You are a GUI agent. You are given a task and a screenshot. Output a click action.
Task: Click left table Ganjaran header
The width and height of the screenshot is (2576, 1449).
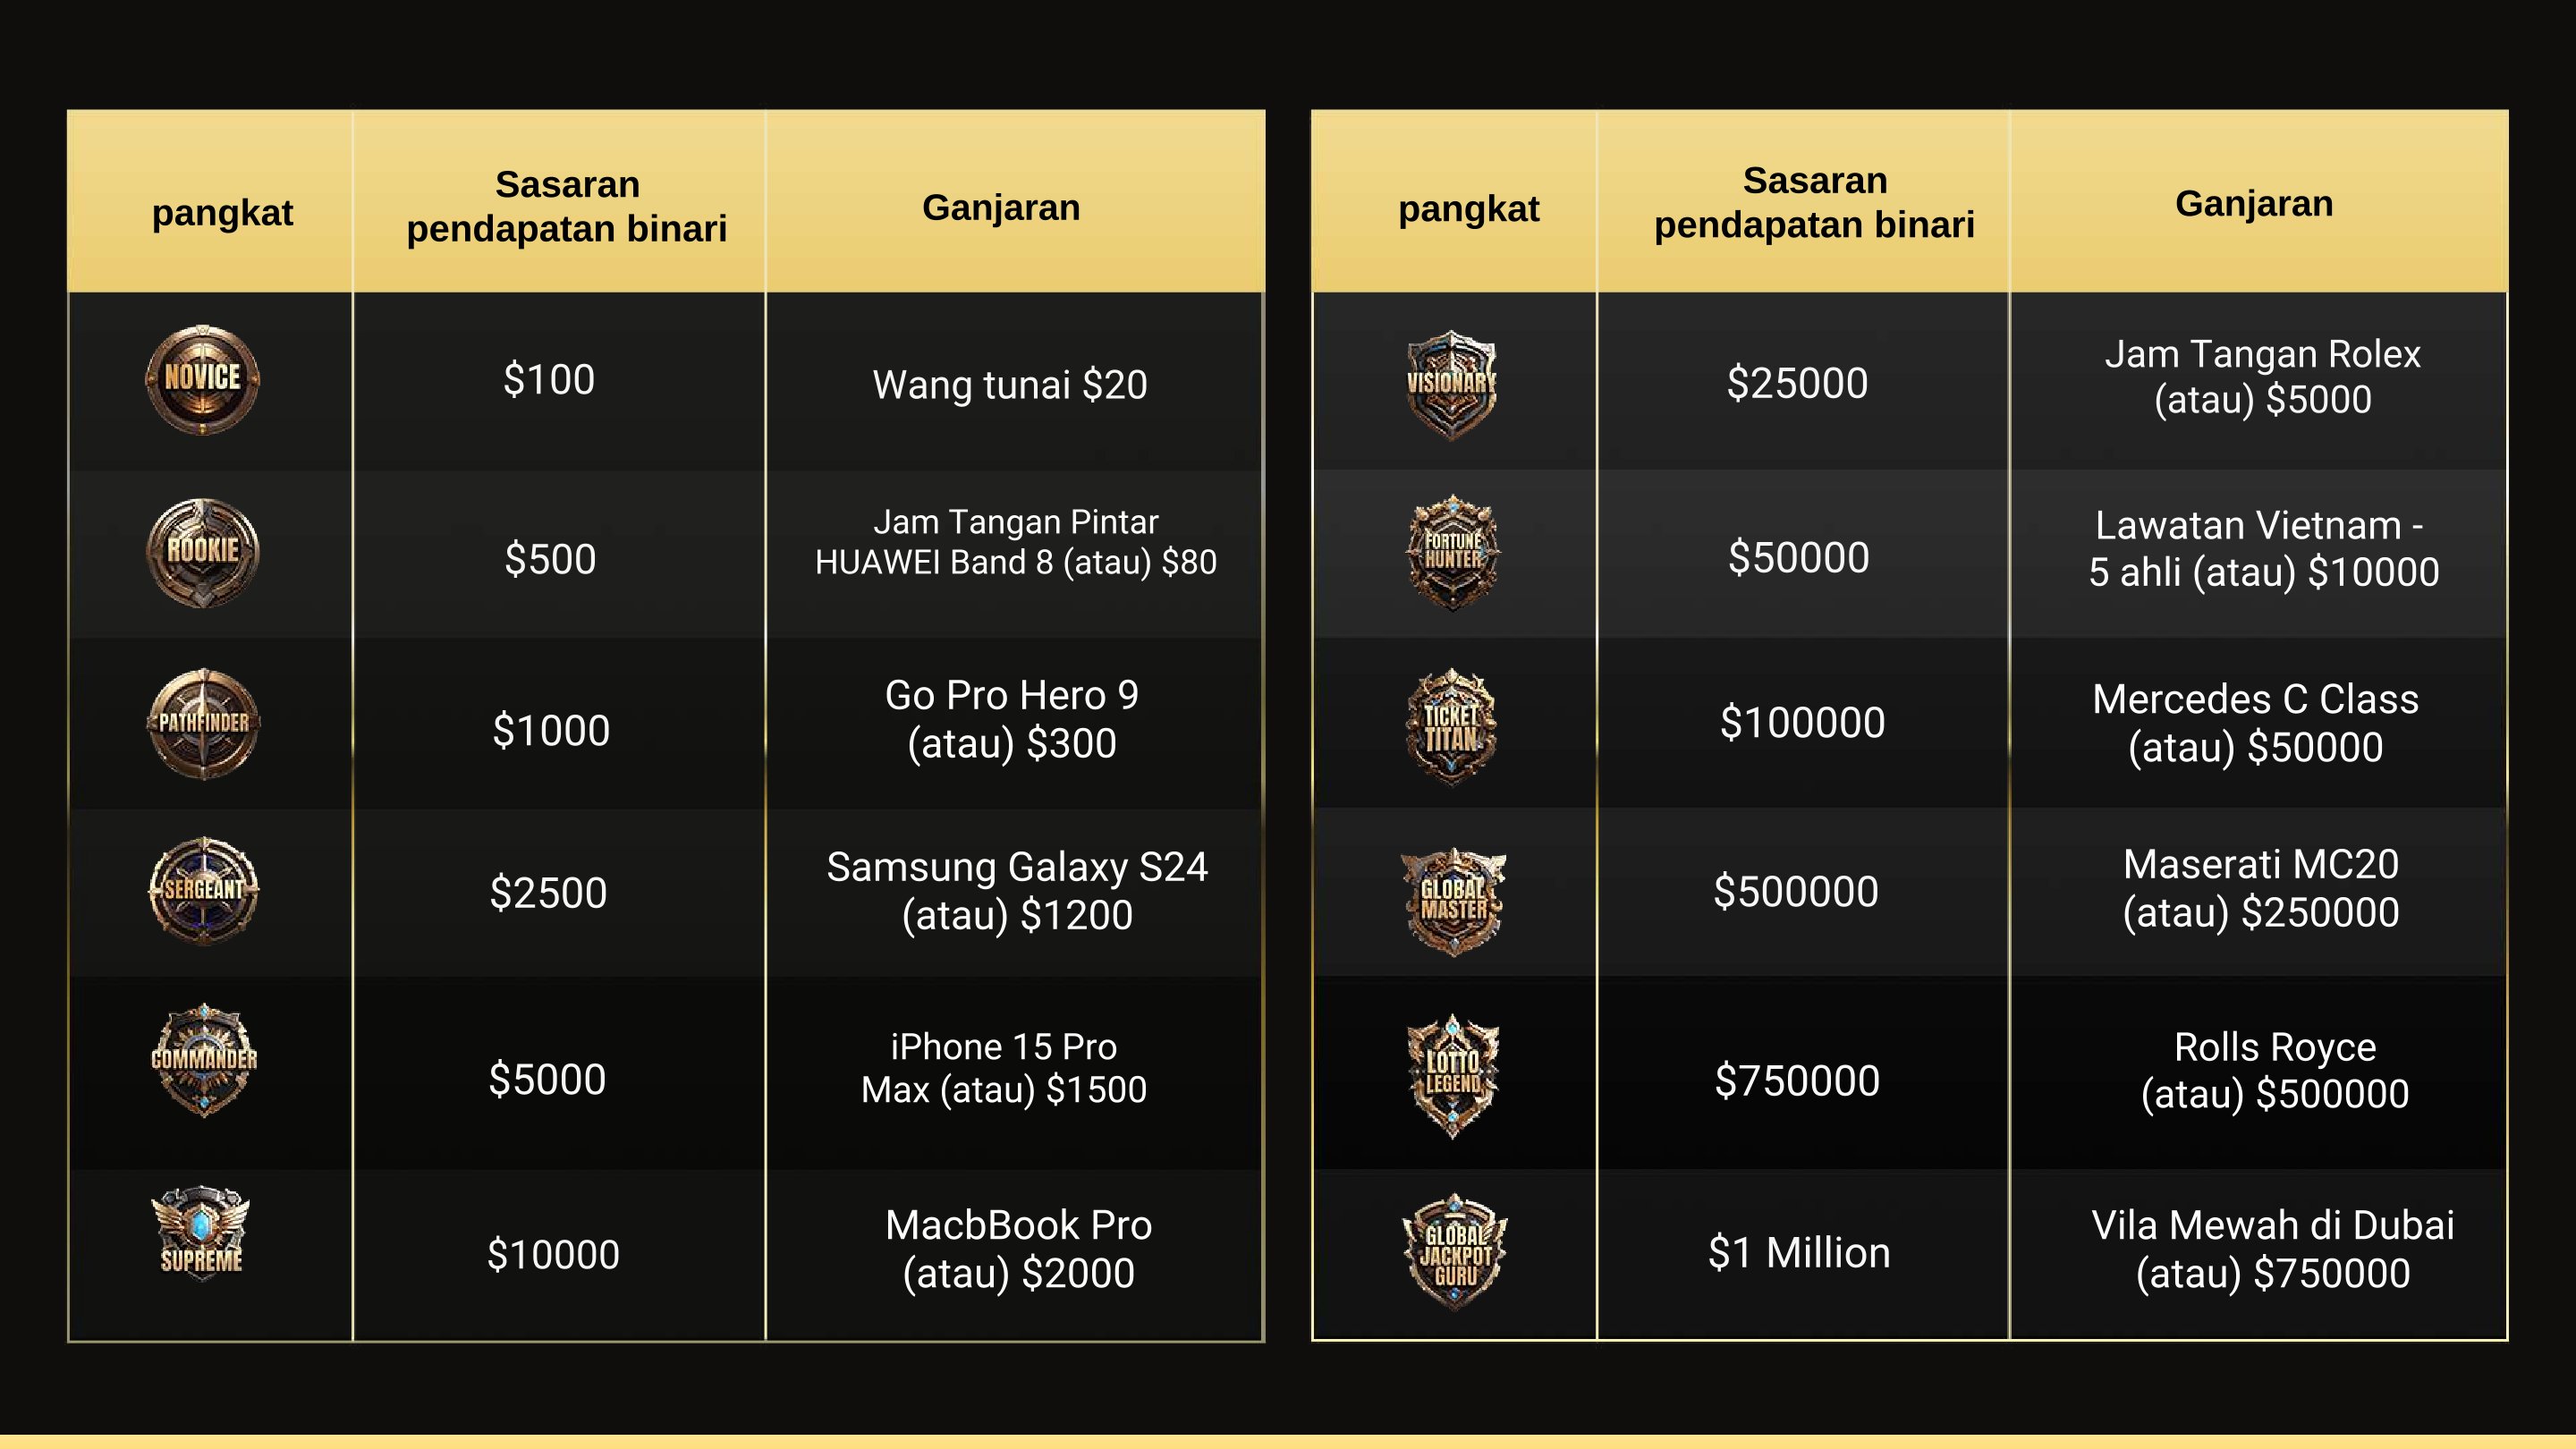[x=1001, y=207]
